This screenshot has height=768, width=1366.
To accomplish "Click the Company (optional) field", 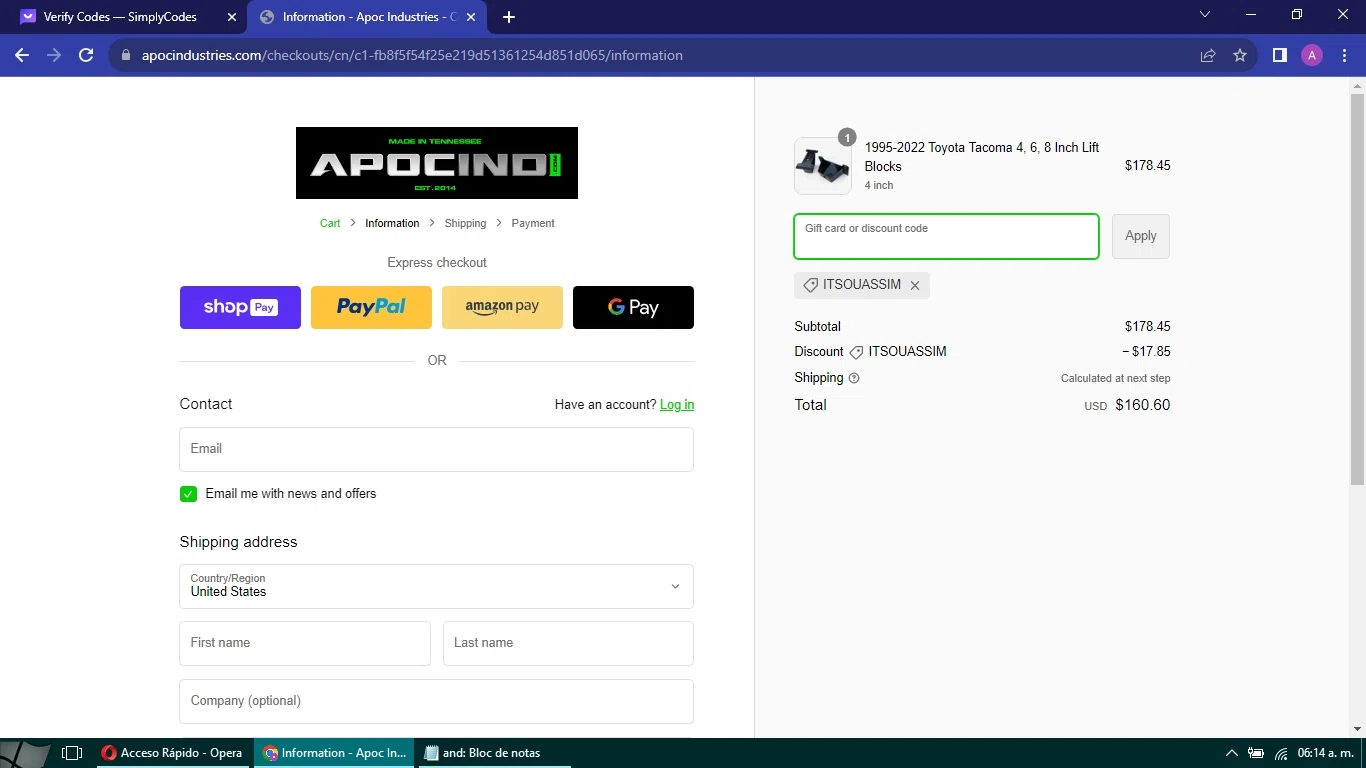I will point(436,701).
